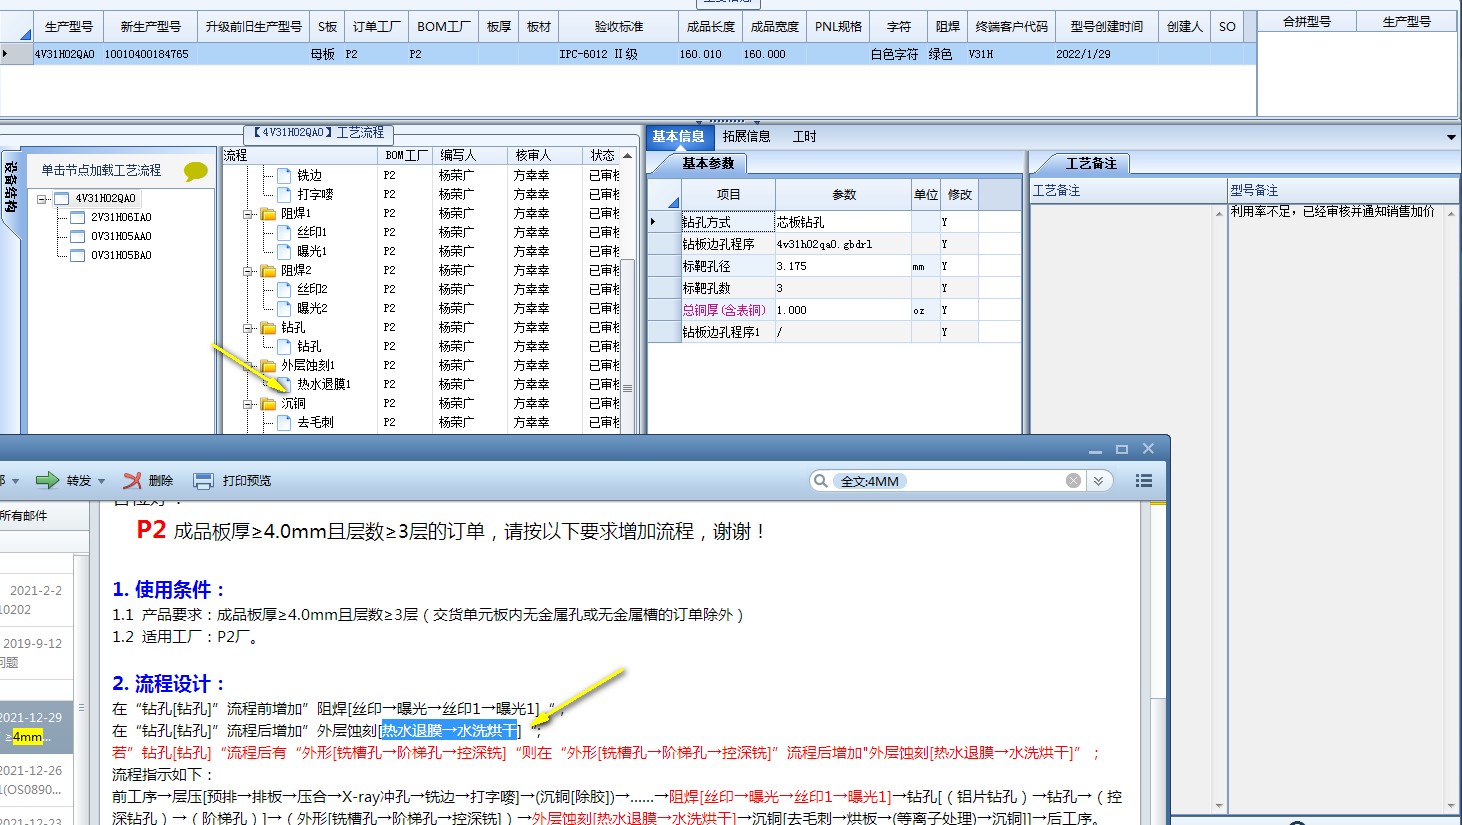Select the 外层蚀刻1 process group
1462x825 pixels.
click(308, 366)
